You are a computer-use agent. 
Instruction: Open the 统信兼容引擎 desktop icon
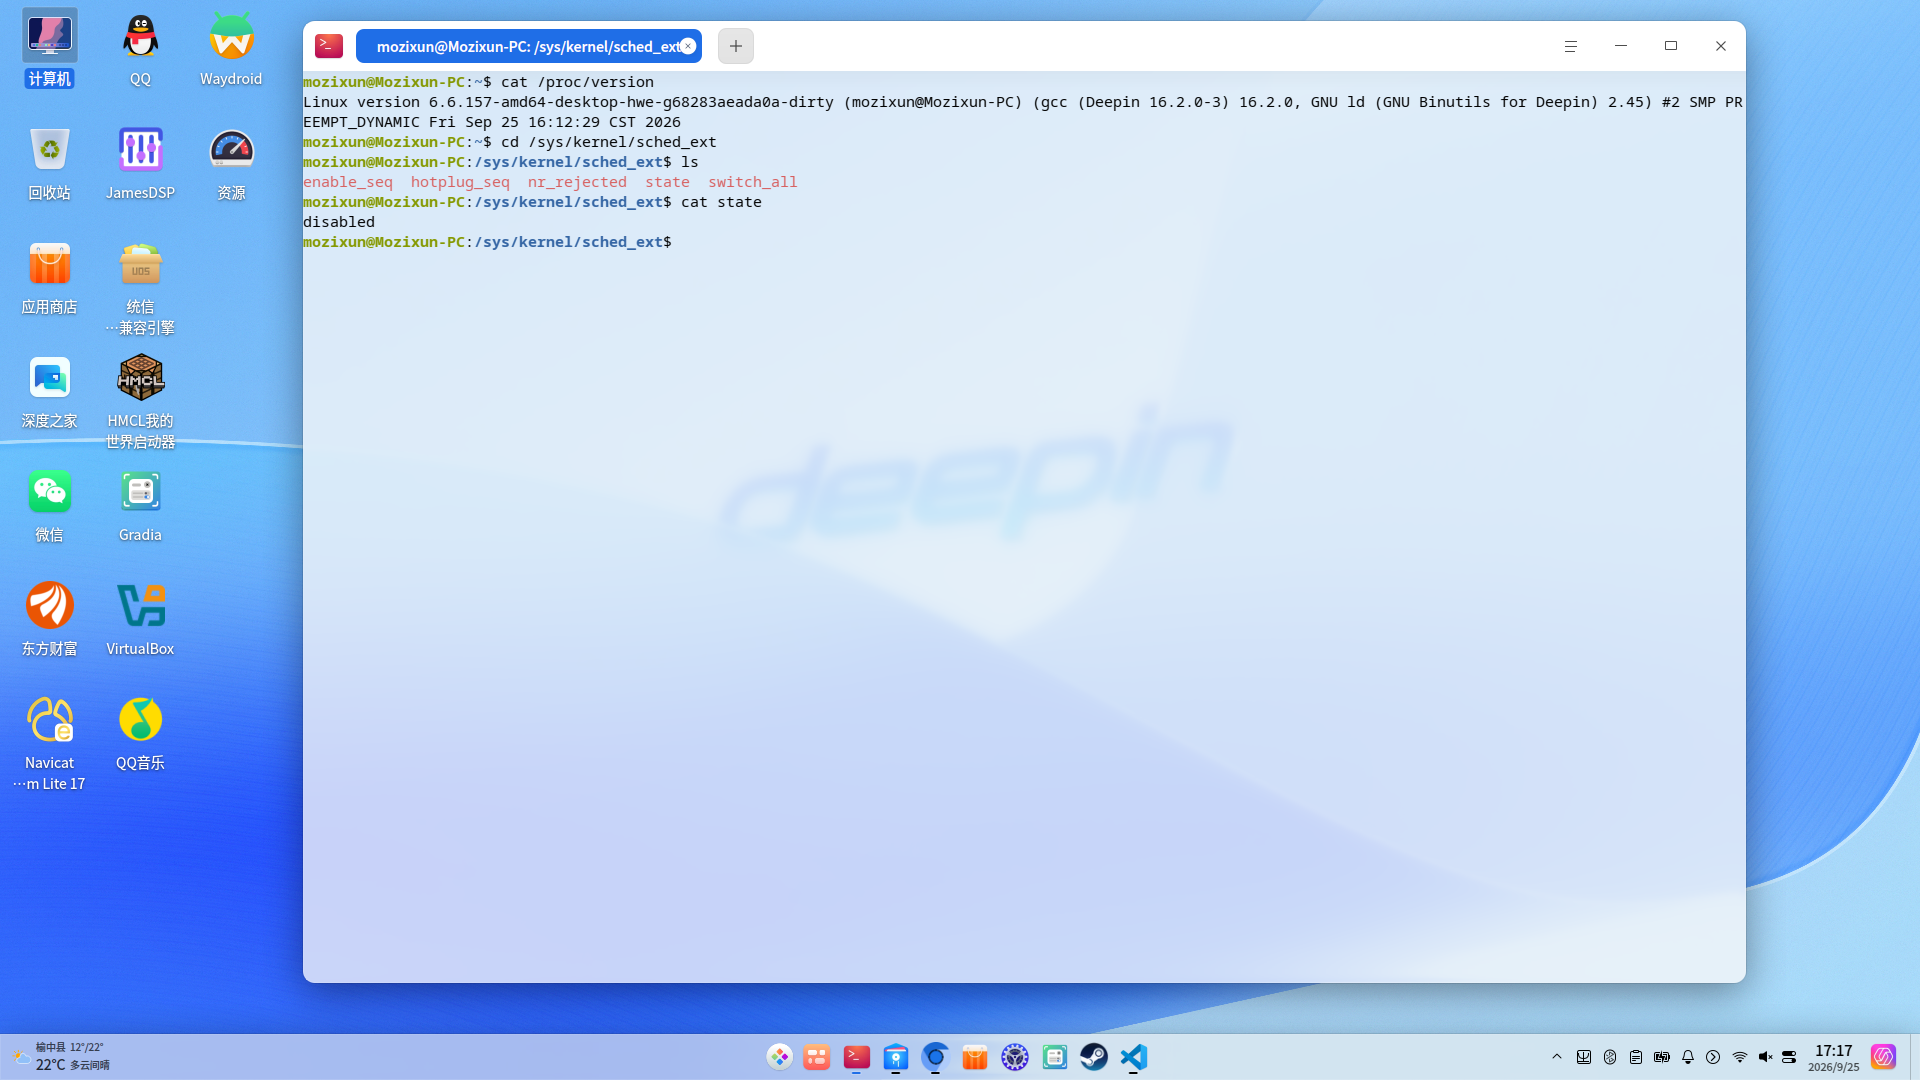pos(140,286)
